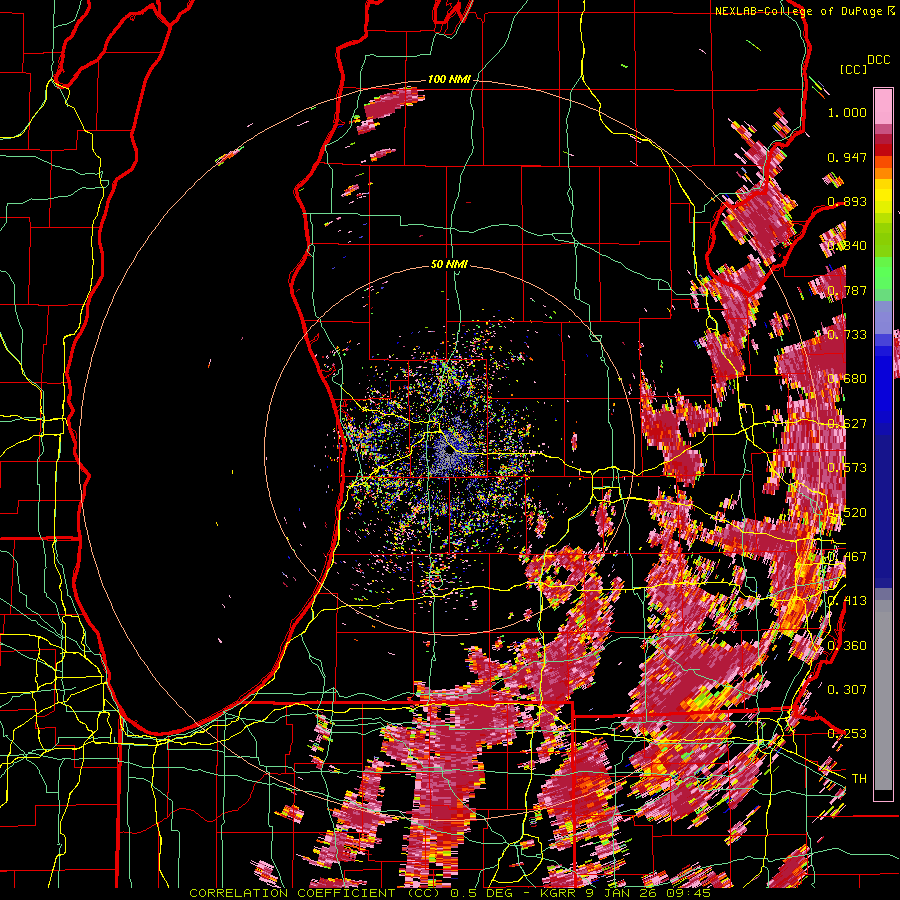Pick the gray bottom color bar segment
900x900 pixels.
883,695
